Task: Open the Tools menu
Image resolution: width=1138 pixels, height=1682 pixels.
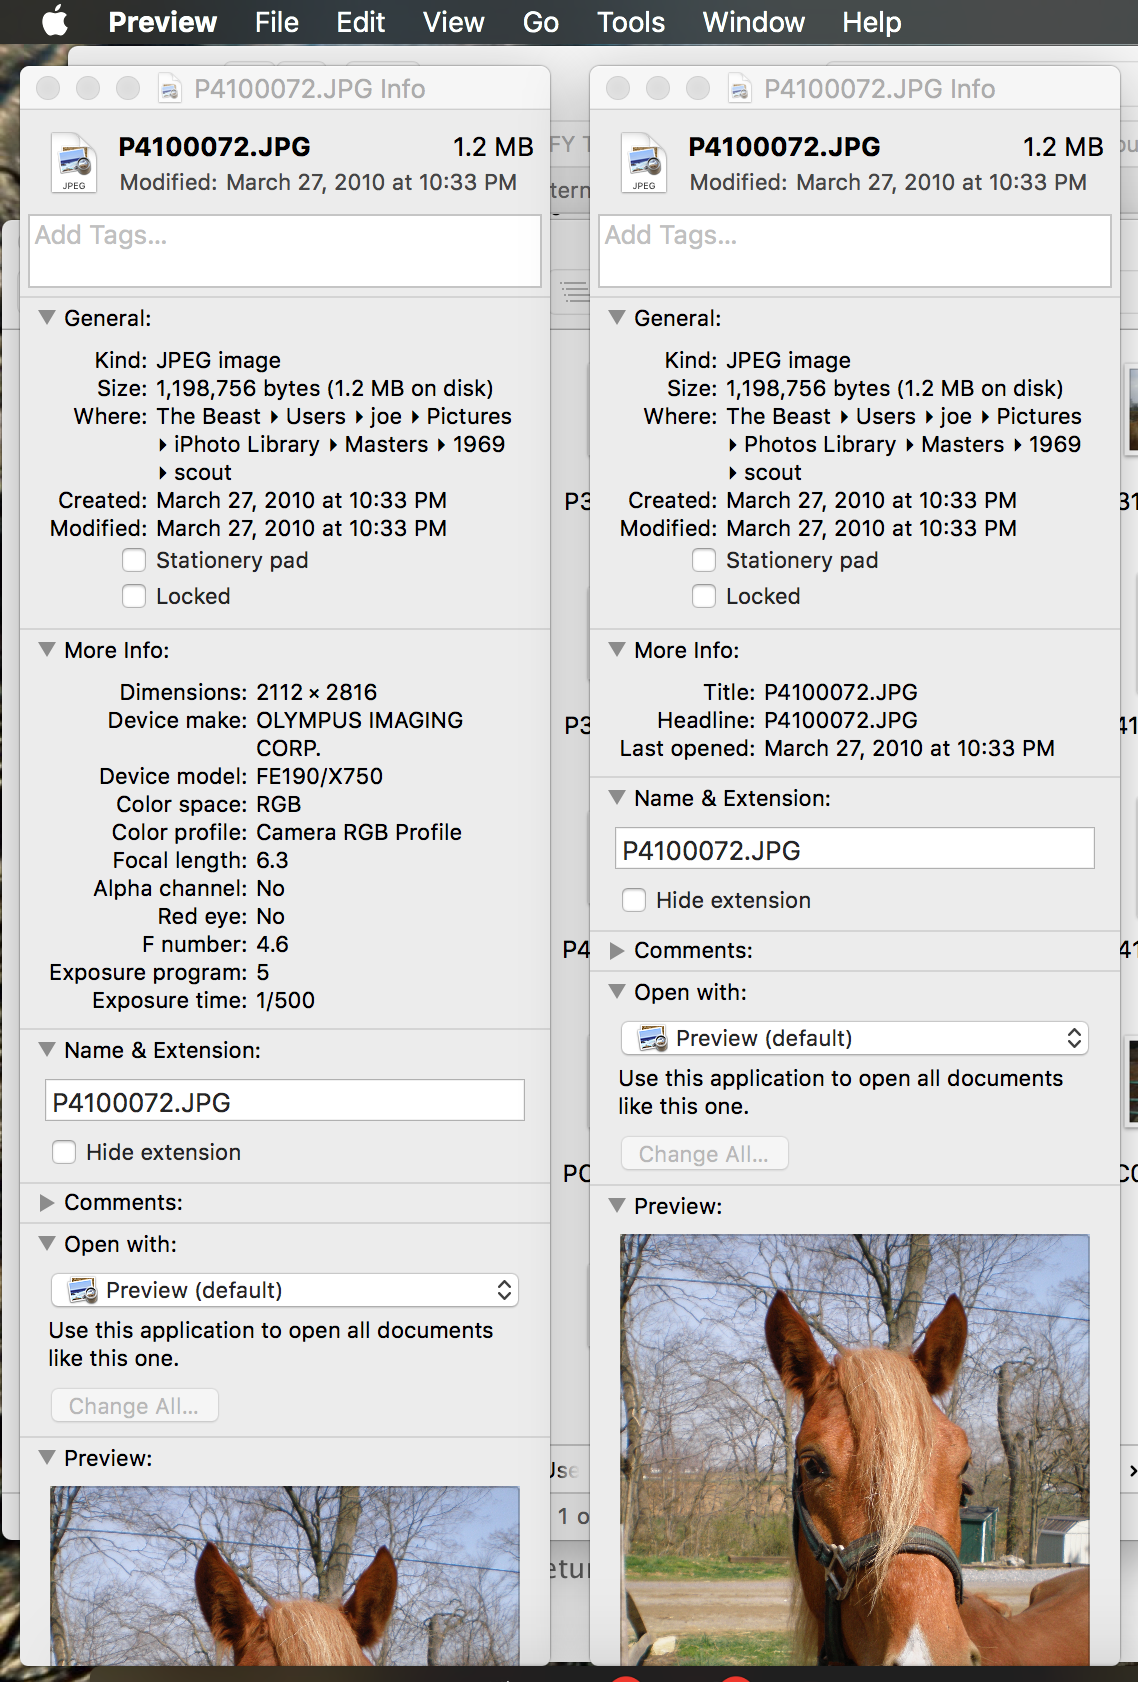Action: coord(630,22)
